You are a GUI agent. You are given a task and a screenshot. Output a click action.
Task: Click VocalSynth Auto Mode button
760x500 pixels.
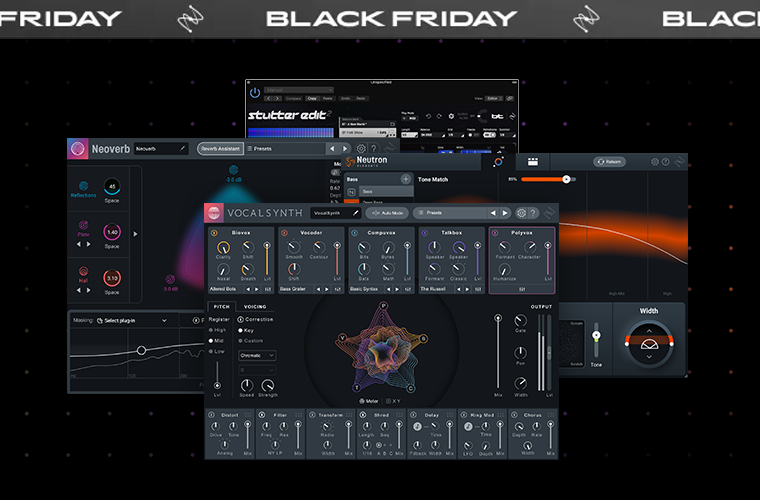(x=387, y=213)
